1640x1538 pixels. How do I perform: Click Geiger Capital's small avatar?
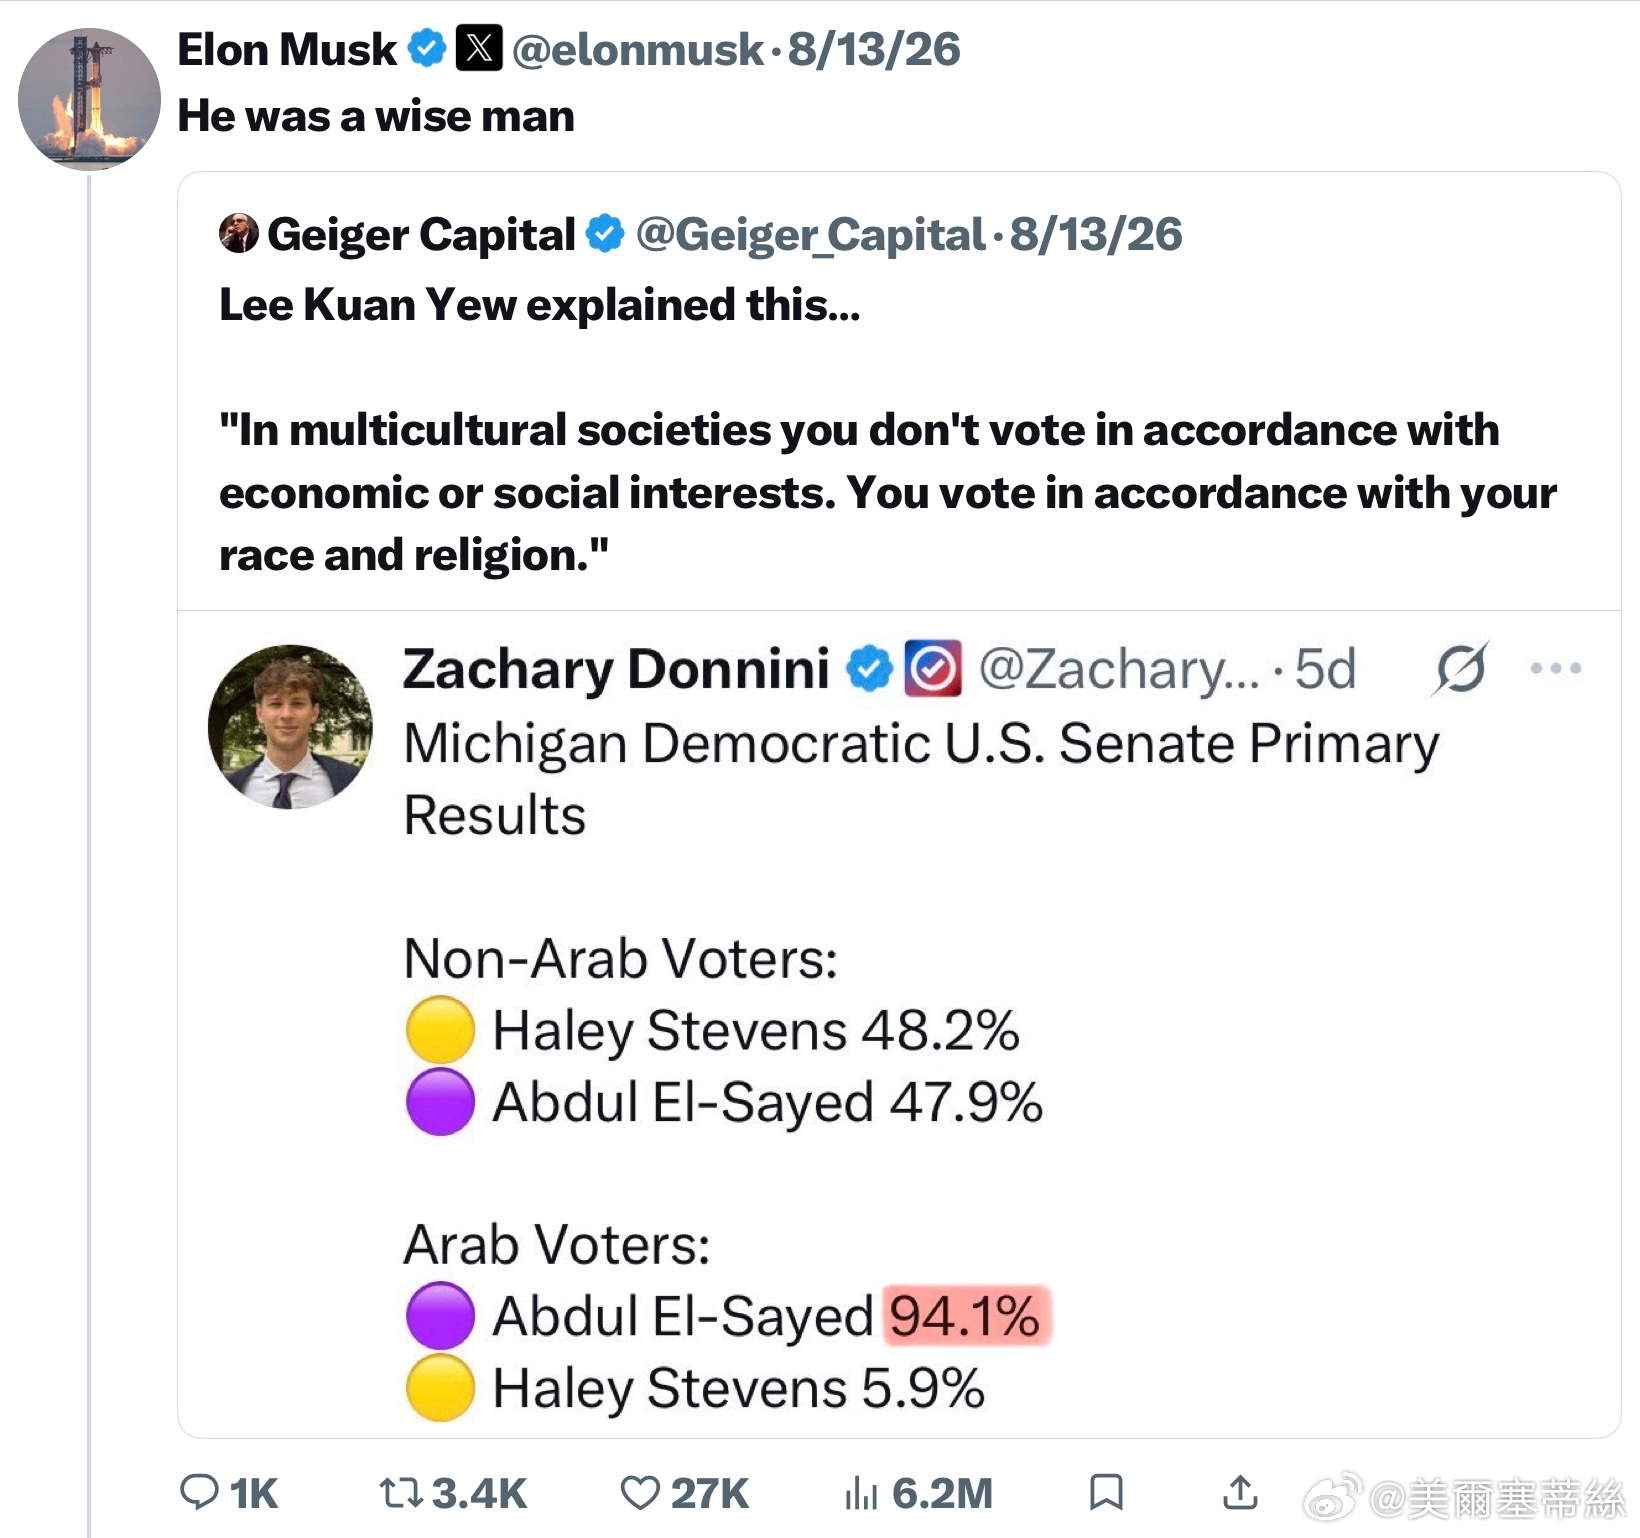pos(238,233)
